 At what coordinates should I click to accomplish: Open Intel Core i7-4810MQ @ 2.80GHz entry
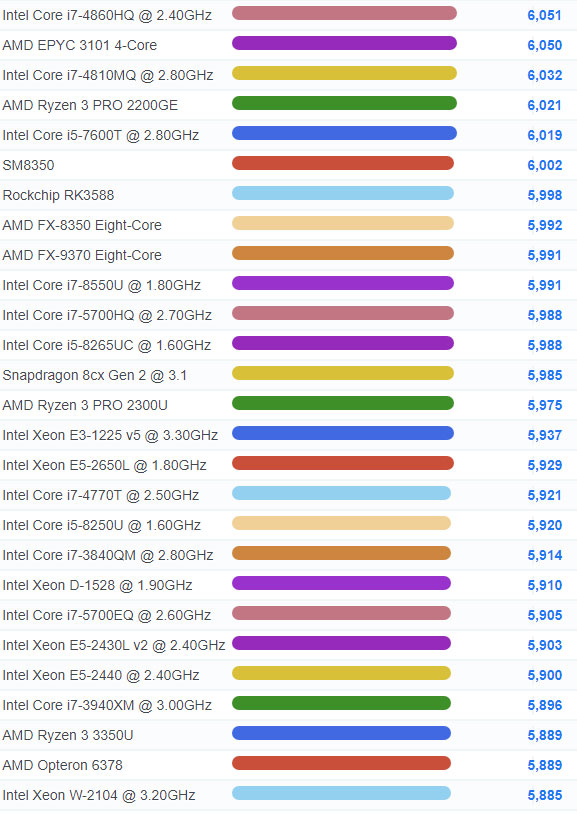[x=108, y=75]
